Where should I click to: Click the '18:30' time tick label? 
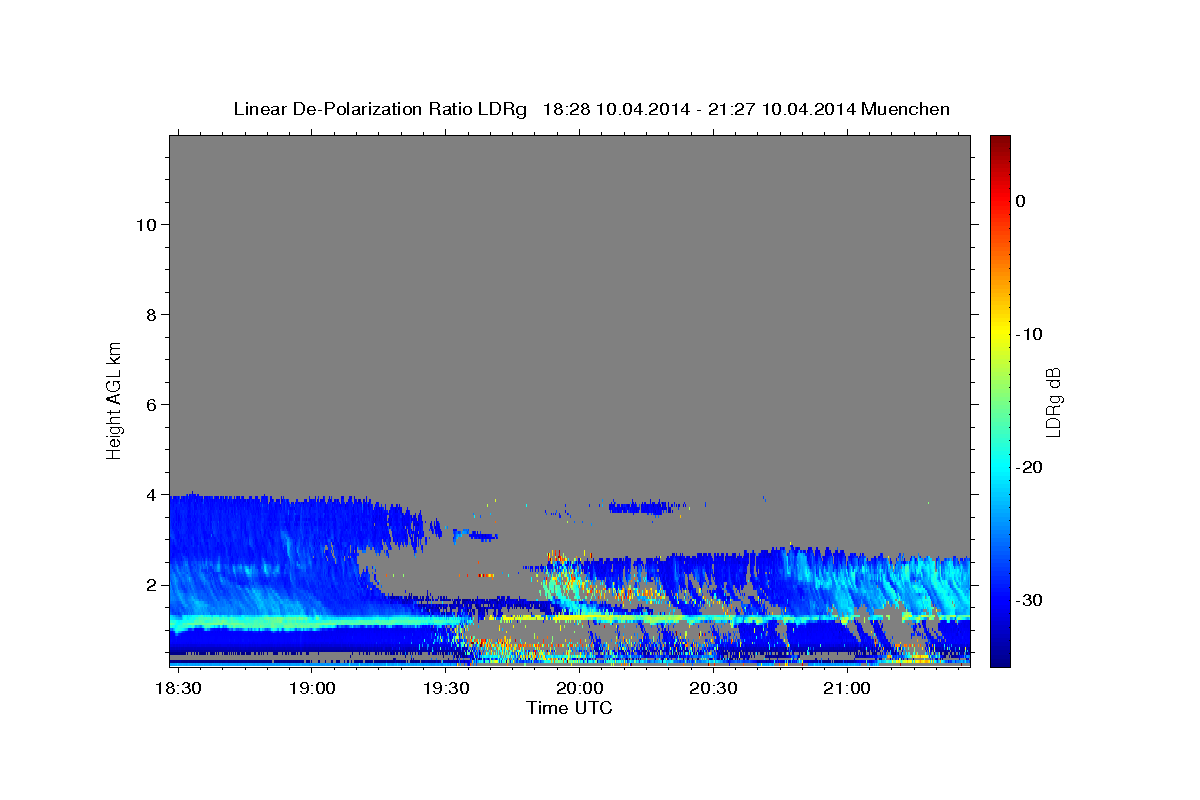[180, 689]
